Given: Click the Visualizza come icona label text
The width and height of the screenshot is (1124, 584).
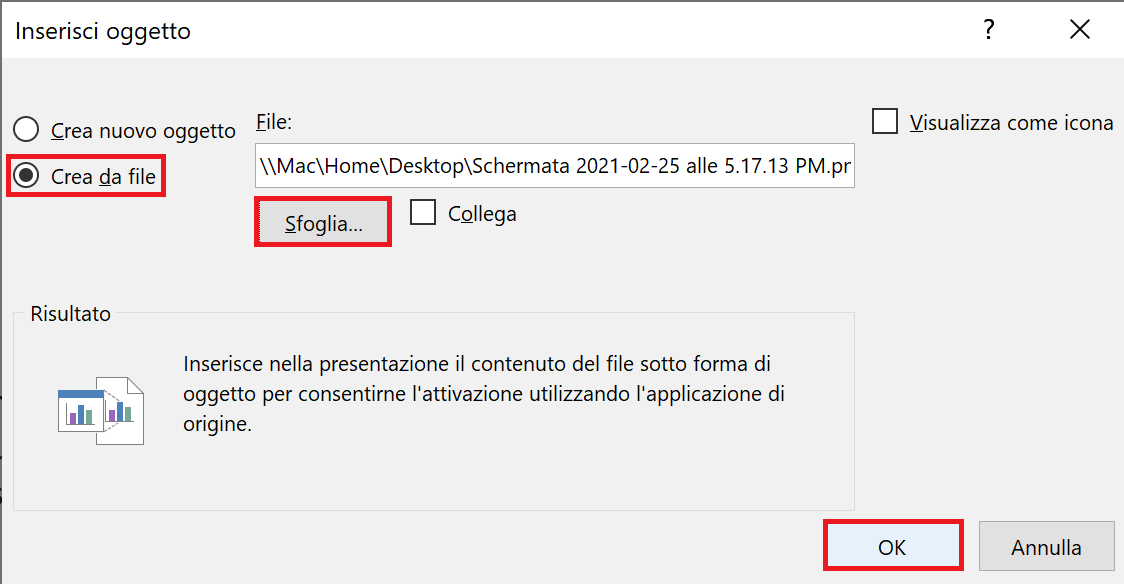Looking at the screenshot, I should [1011, 123].
